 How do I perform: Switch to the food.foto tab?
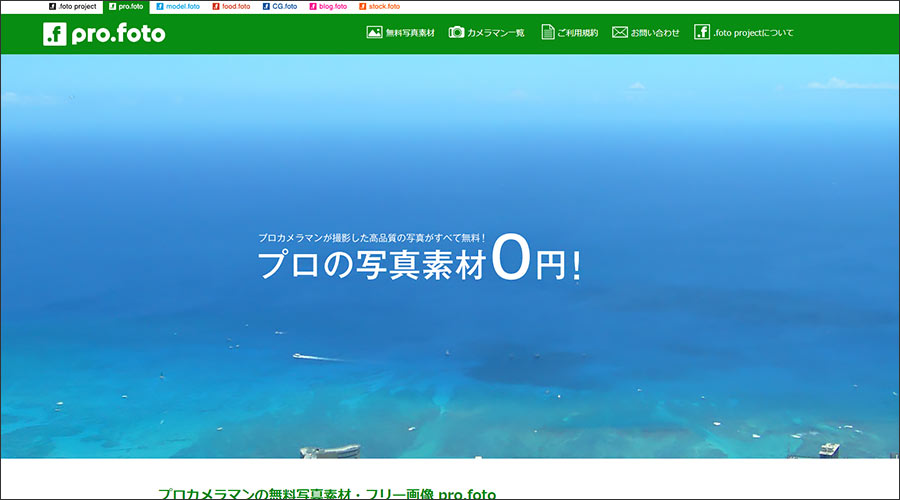231,7
